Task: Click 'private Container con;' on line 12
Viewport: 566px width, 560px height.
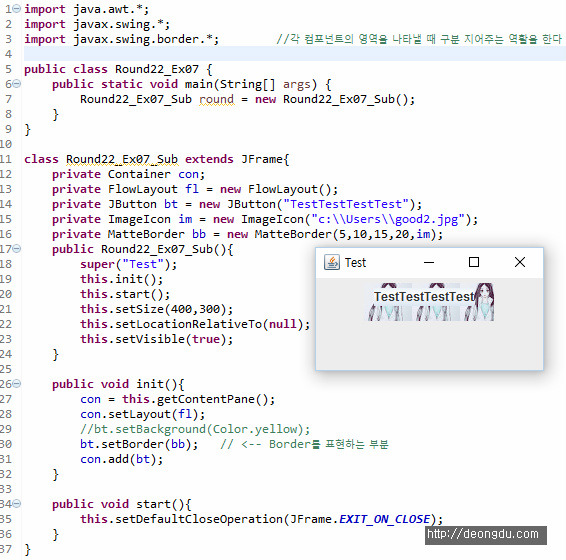Action: (x=129, y=174)
